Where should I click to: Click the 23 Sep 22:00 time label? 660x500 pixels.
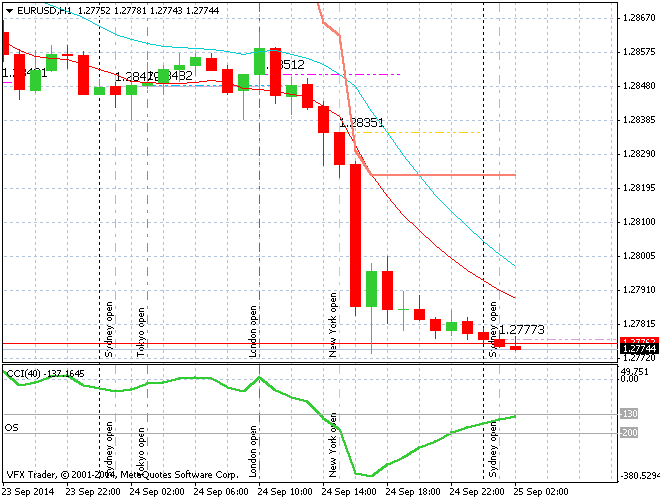point(93,492)
